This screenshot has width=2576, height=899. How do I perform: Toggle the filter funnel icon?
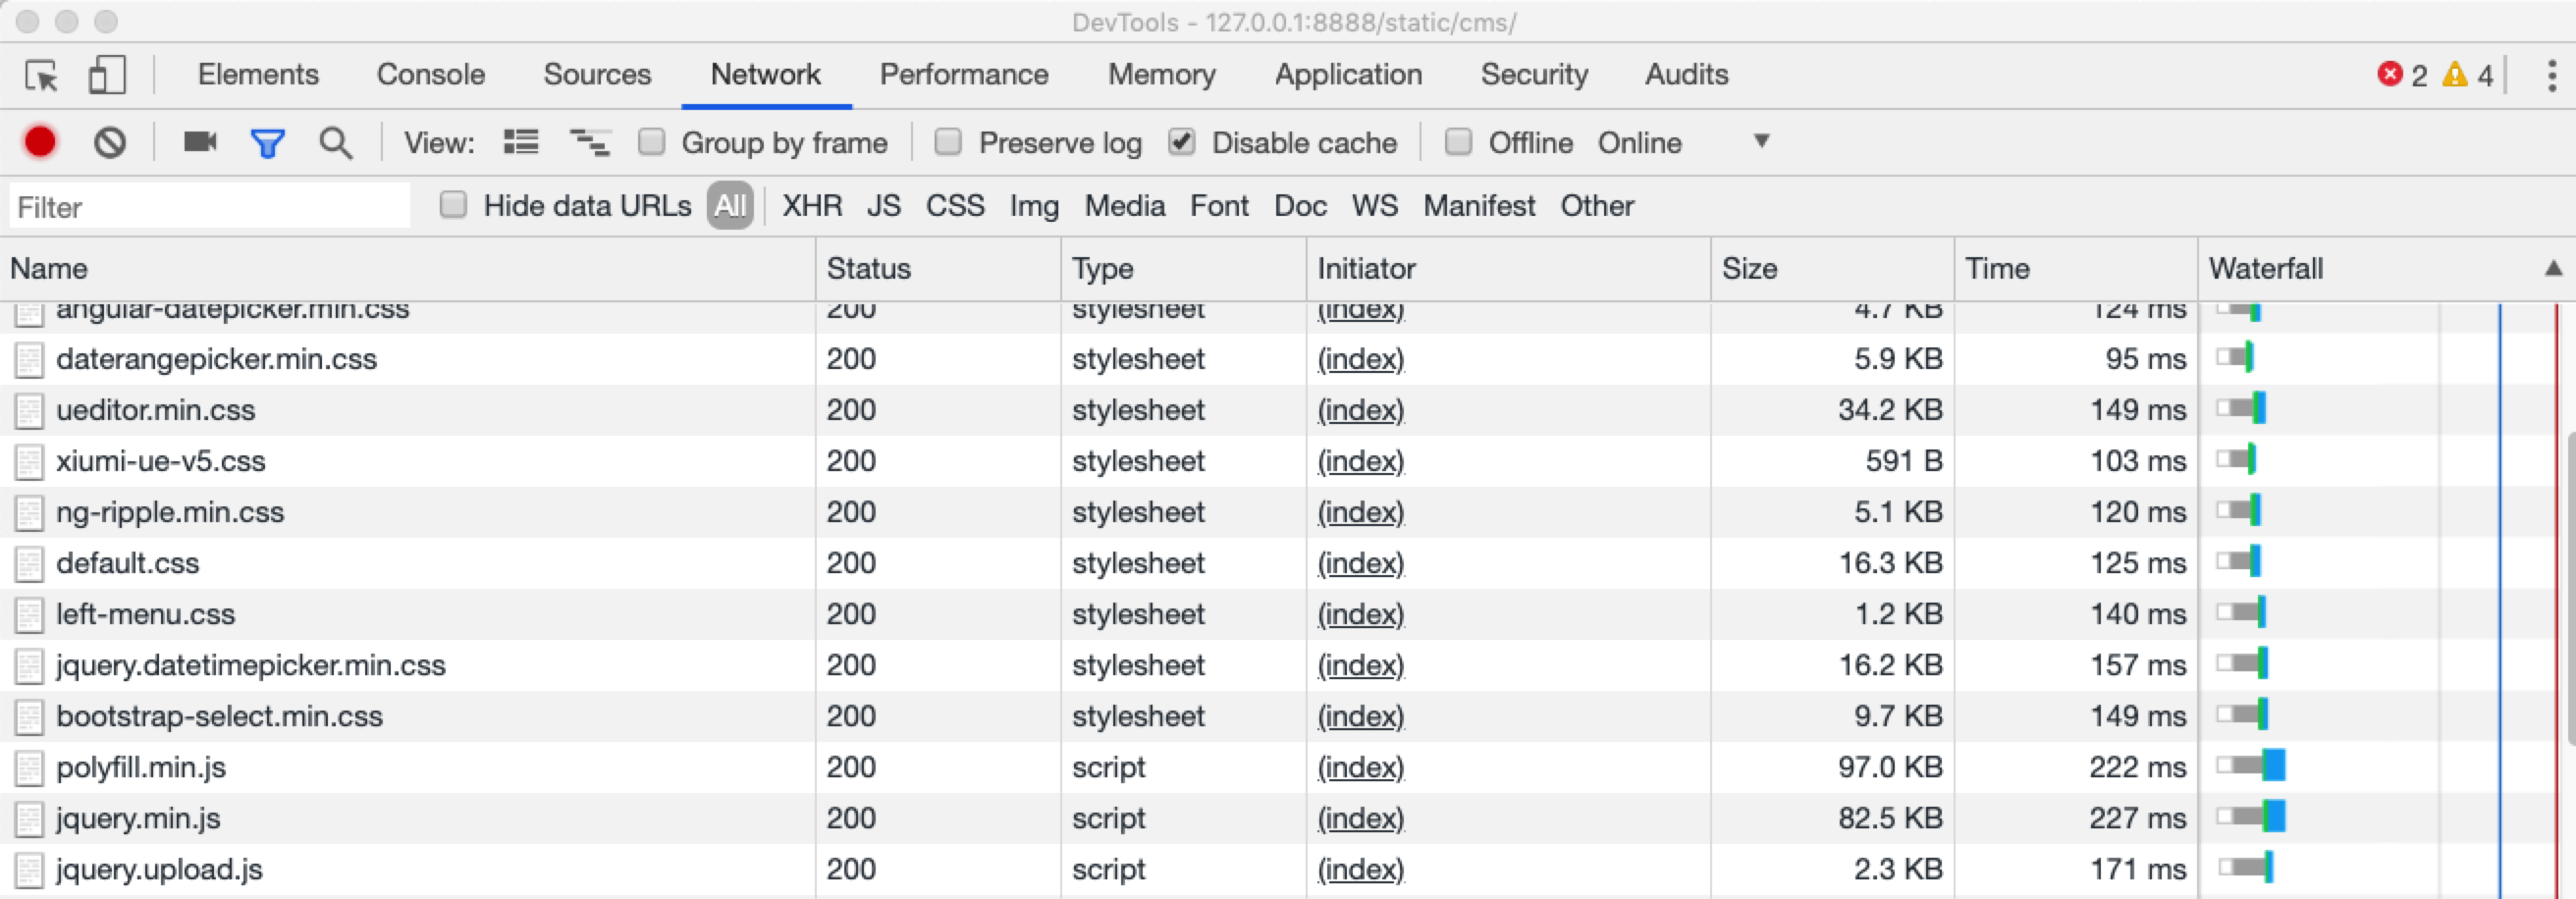pos(267,143)
